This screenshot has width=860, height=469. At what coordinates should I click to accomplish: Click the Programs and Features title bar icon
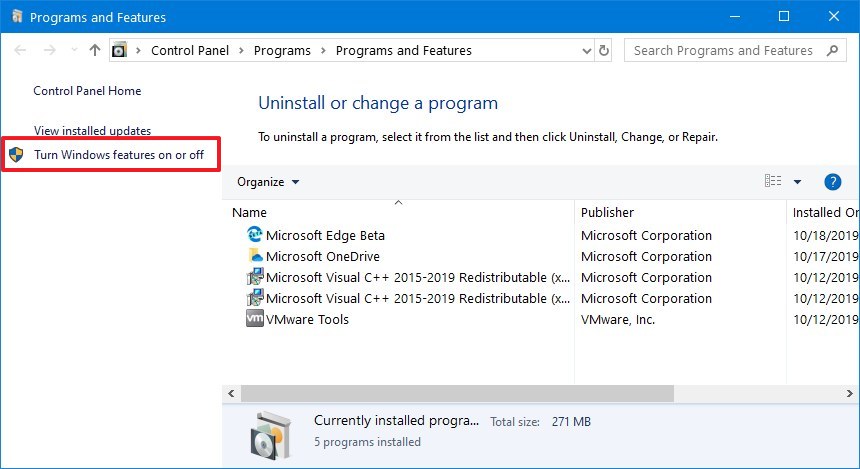point(17,16)
